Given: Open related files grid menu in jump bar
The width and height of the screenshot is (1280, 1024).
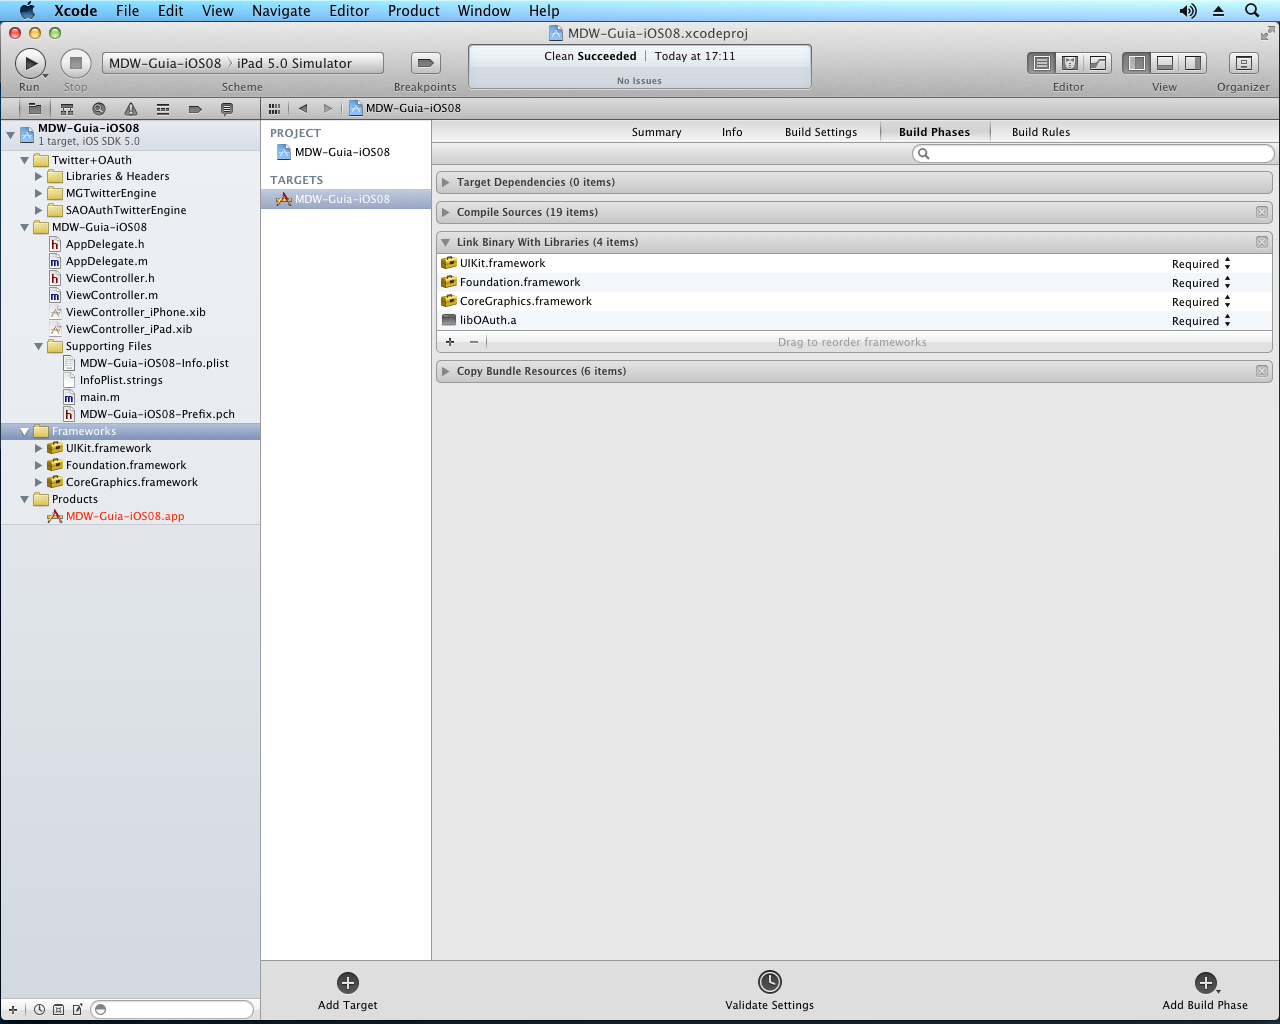Looking at the screenshot, I should [274, 108].
